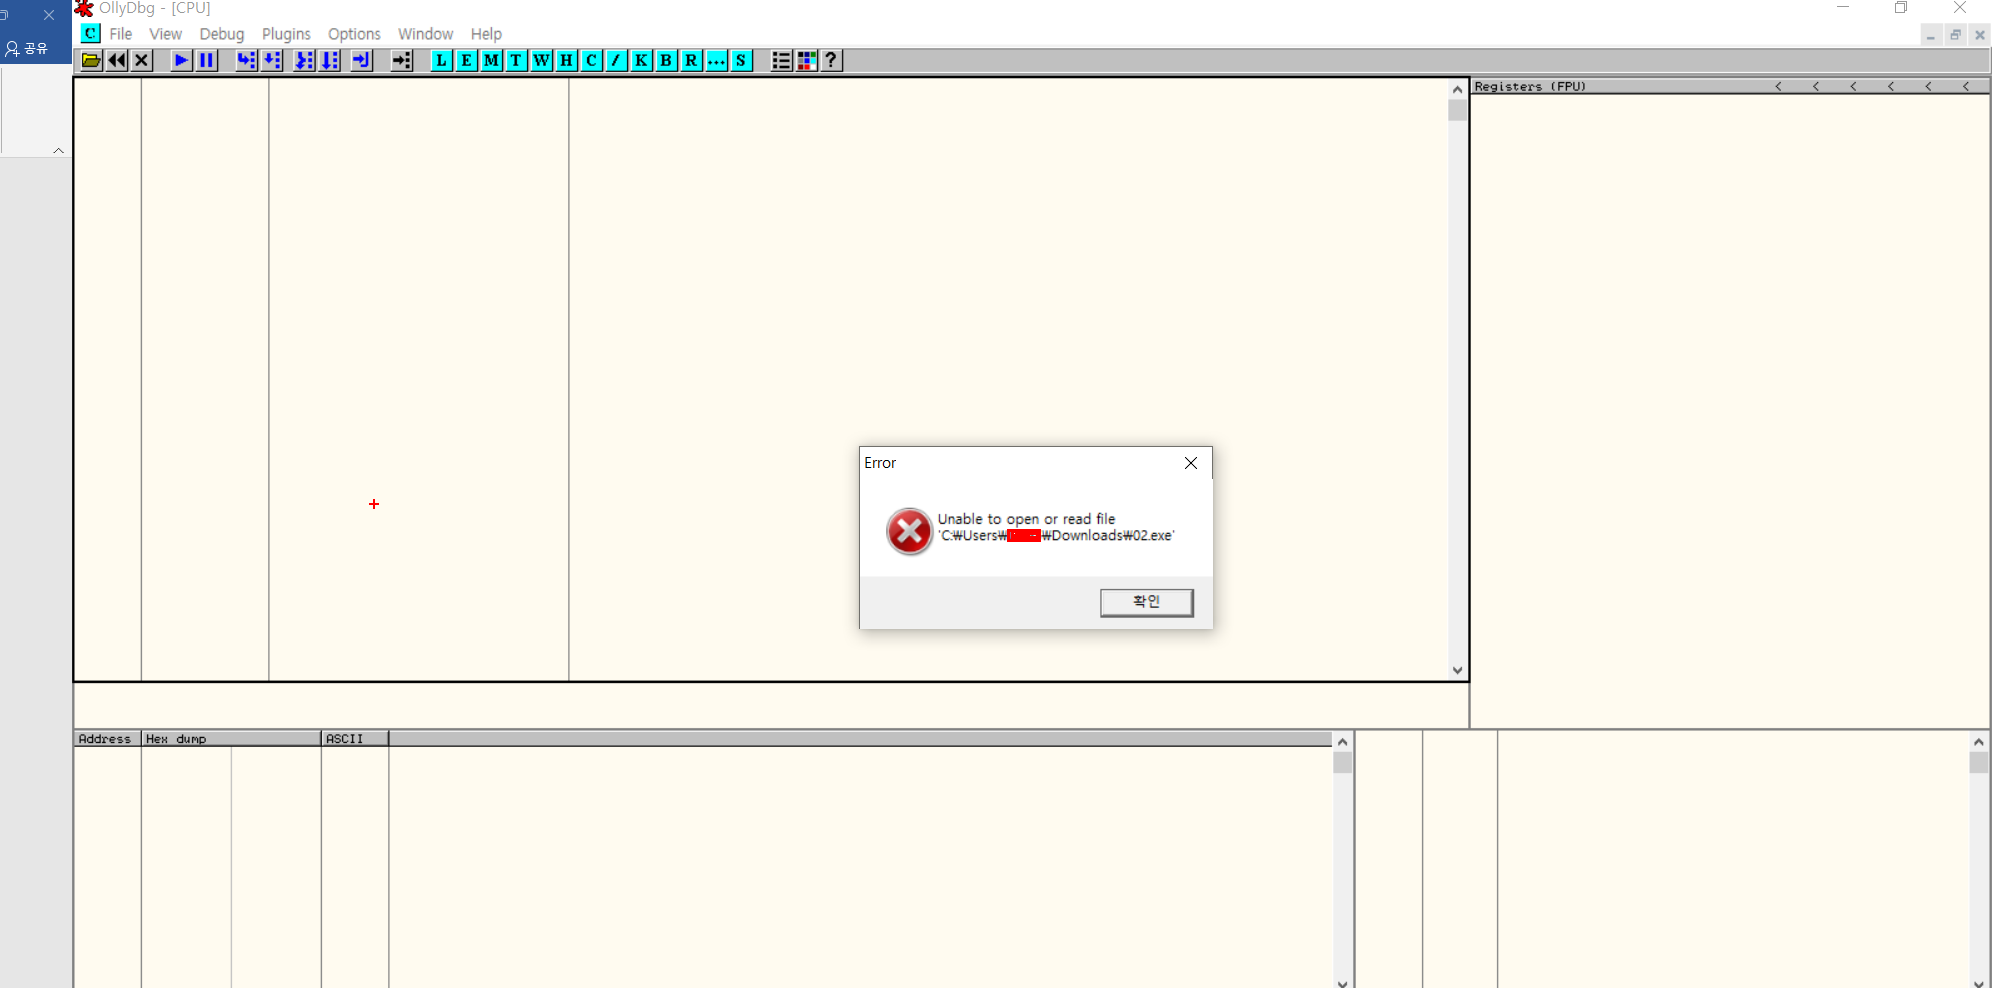Collapse ribbon chevron in left window
The height and width of the screenshot is (988, 1992).
(58, 150)
